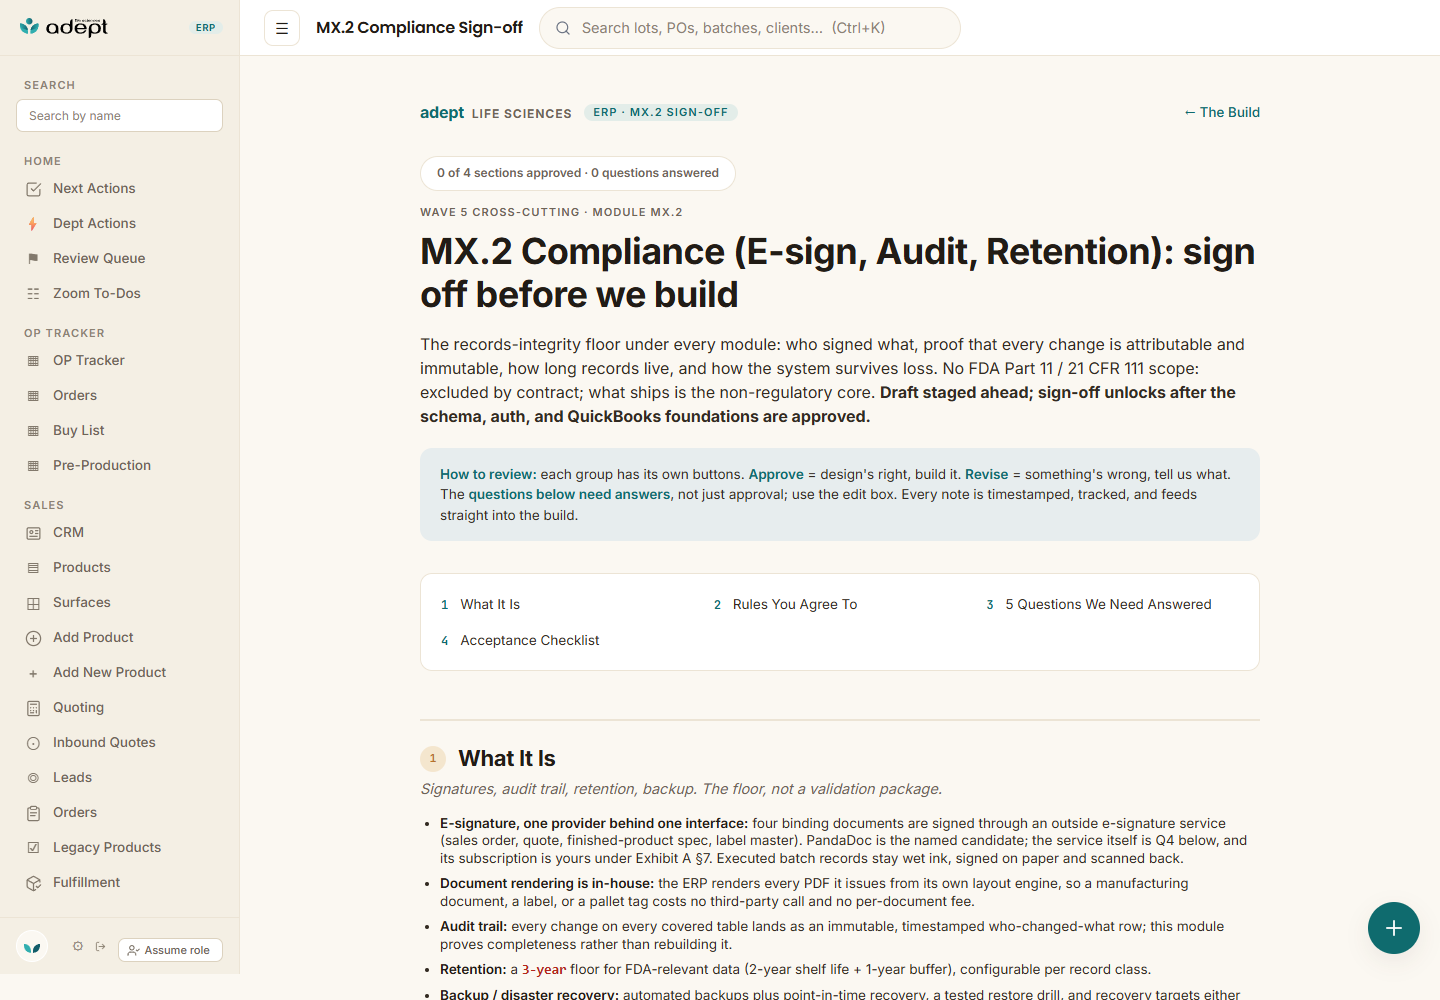The height and width of the screenshot is (1000, 1440).
Task: Click the Assume role button
Action: coord(170,950)
